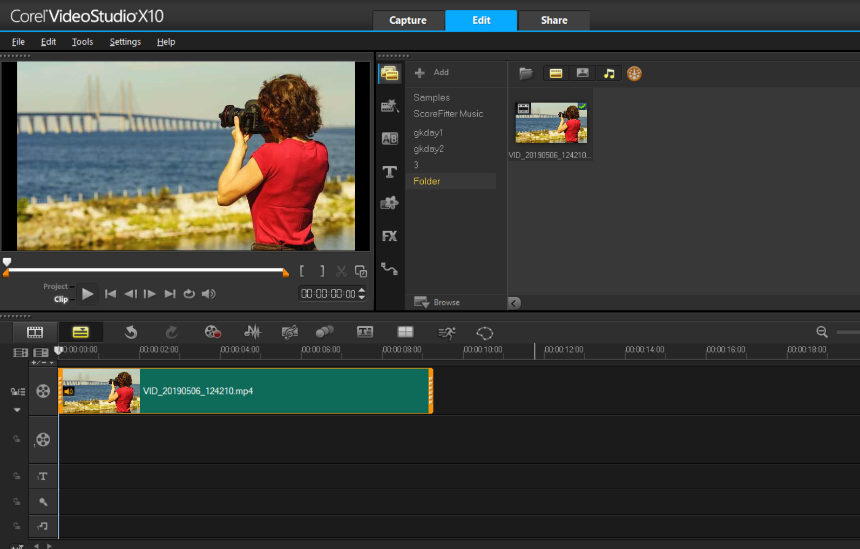Switch to the Capture tab
Screen dimensions: 860x549
pos(408,20)
